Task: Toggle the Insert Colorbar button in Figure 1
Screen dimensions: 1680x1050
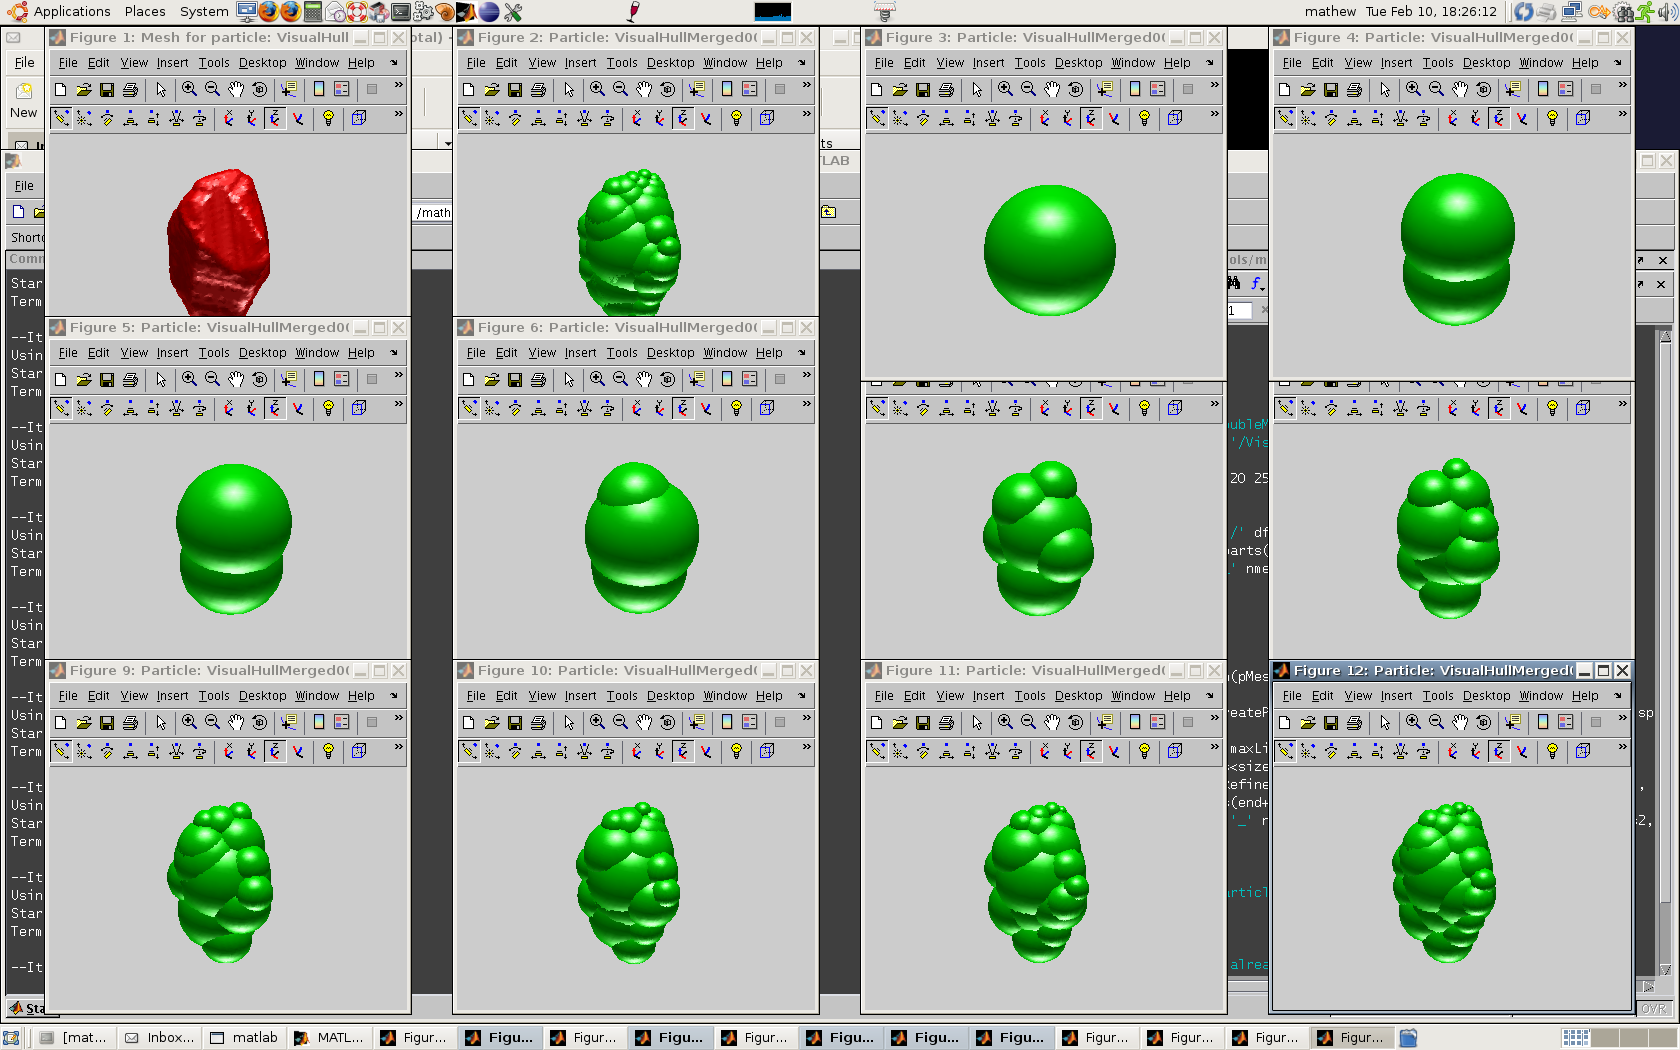Action: [319, 89]
